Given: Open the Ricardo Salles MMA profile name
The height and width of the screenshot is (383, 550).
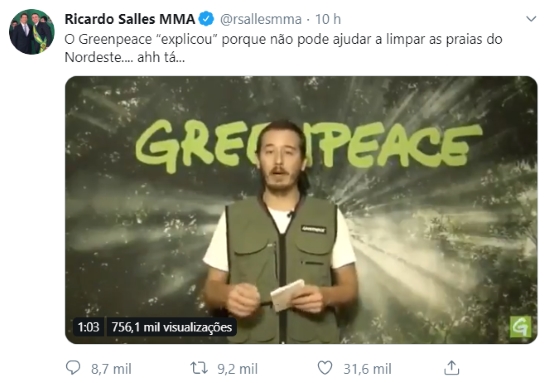Looking at the screenshot, I should [130, 19].
